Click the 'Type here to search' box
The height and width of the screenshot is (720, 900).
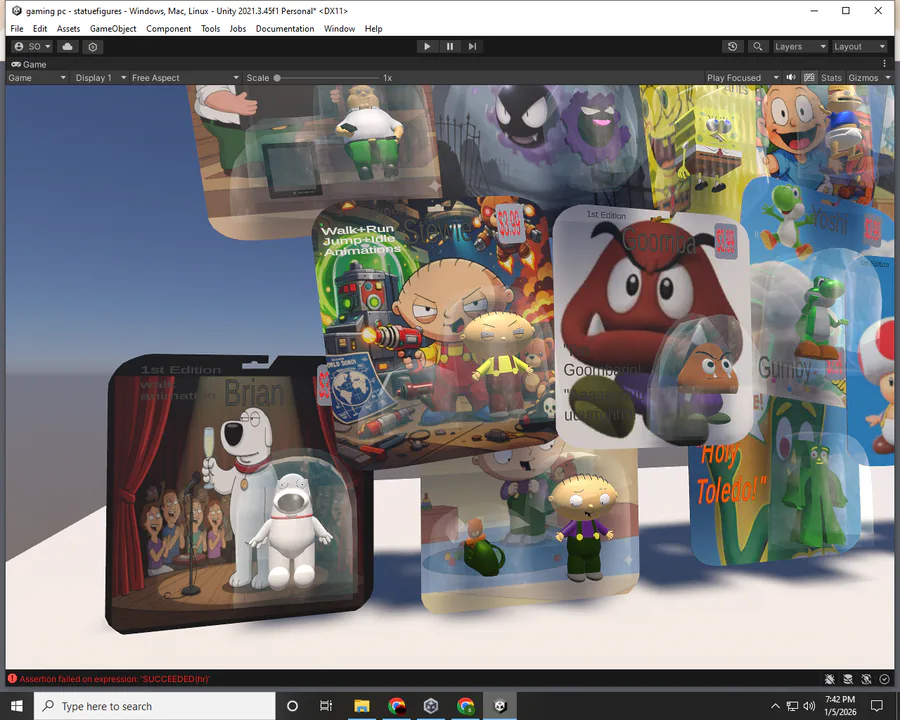tap(155, 706)
